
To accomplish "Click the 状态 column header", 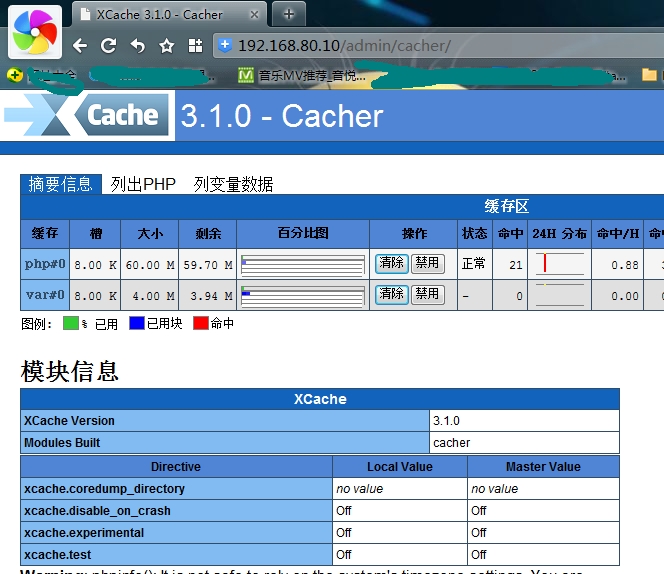I will pos(475,233).
